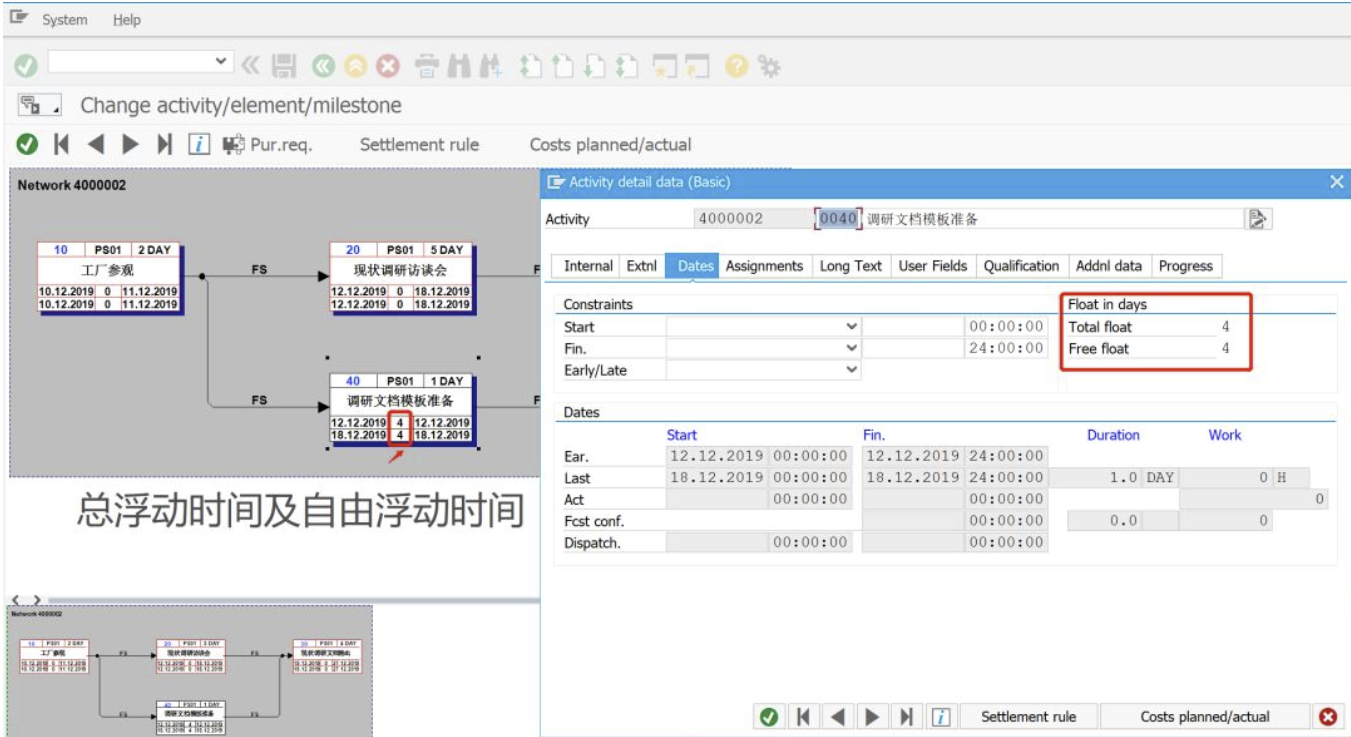Switch to the Addnl data tab
The height and width of the screenshot is (737, 1351).
click(1108, 266)
